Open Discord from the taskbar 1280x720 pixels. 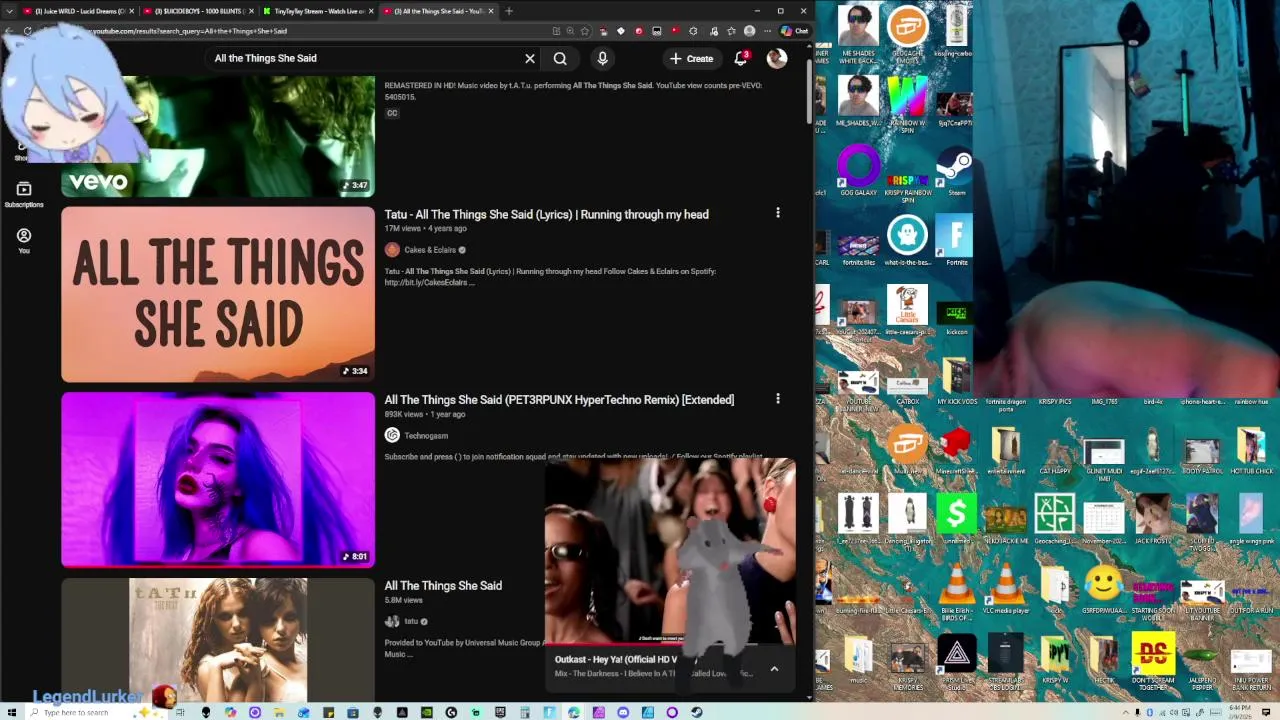coord(623,712)
